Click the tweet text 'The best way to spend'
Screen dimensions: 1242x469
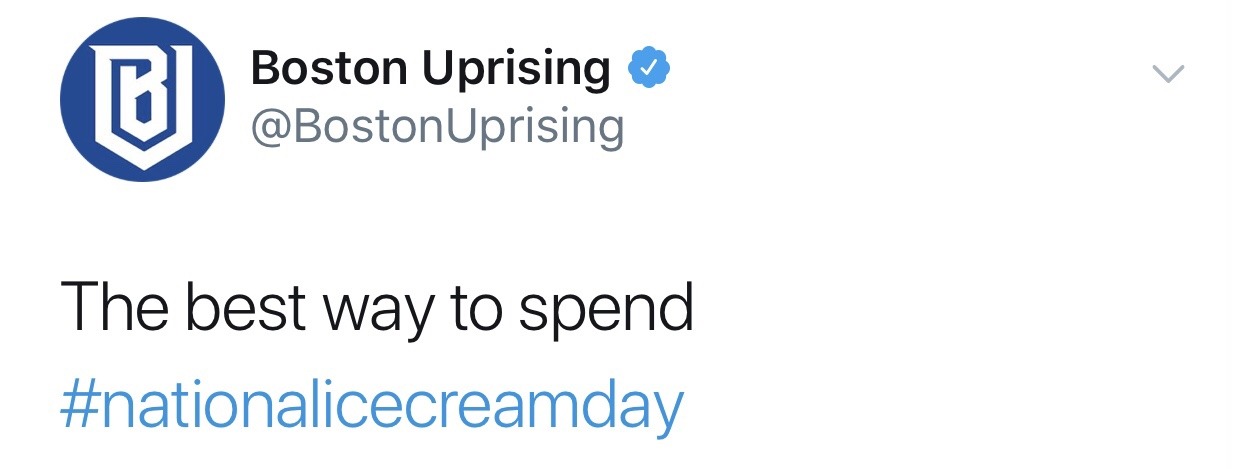coord(377,308)
